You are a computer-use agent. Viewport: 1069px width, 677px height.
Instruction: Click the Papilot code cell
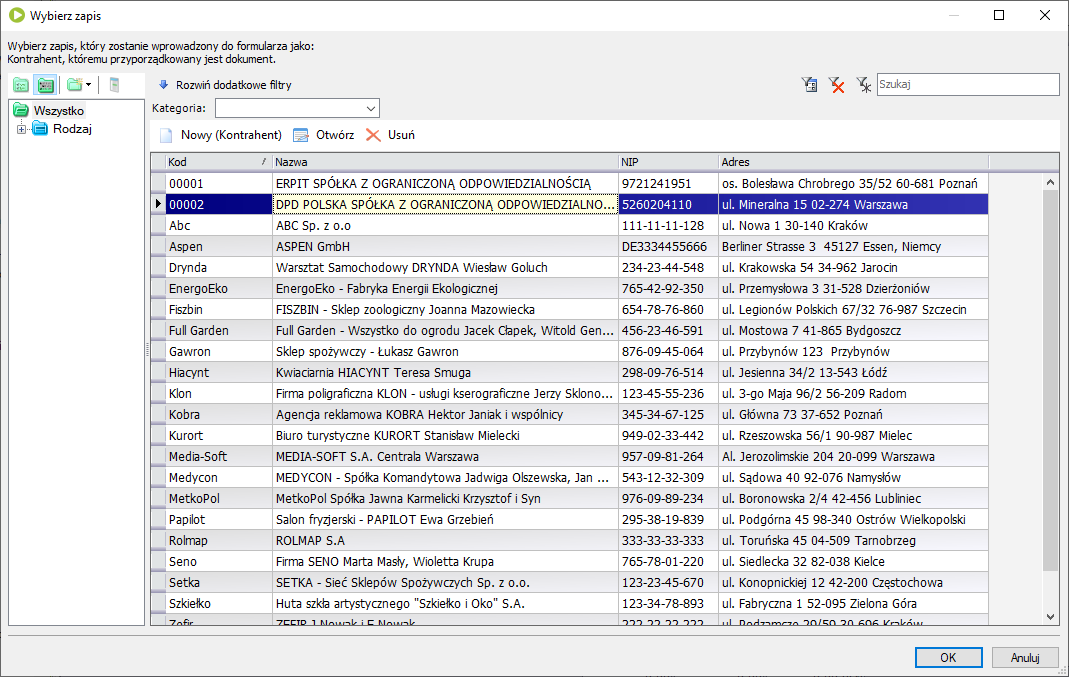pos(218,520)
